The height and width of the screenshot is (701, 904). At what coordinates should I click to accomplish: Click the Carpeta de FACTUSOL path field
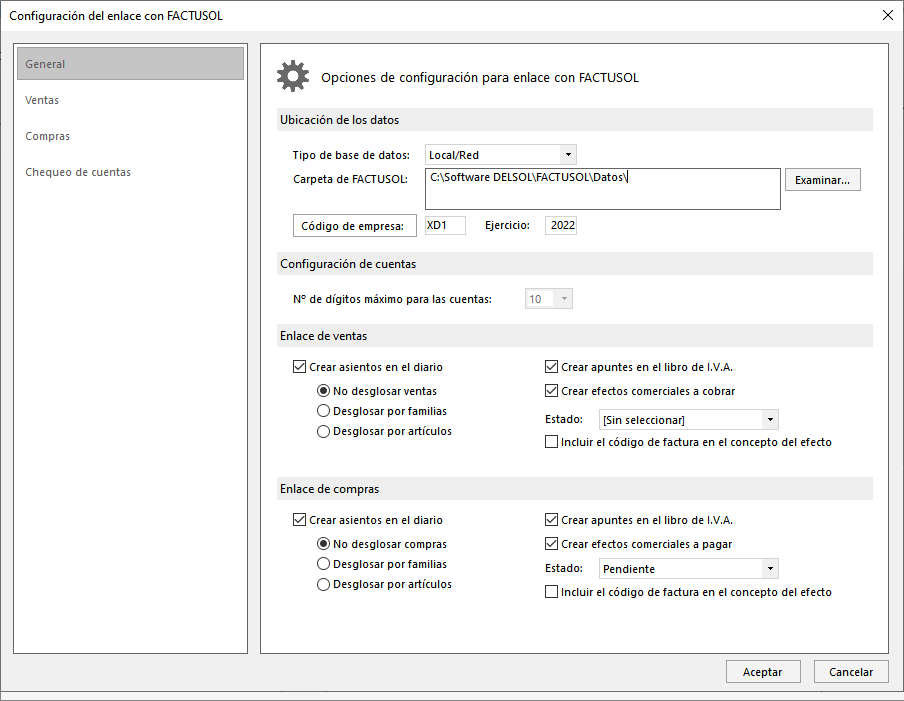602,189
